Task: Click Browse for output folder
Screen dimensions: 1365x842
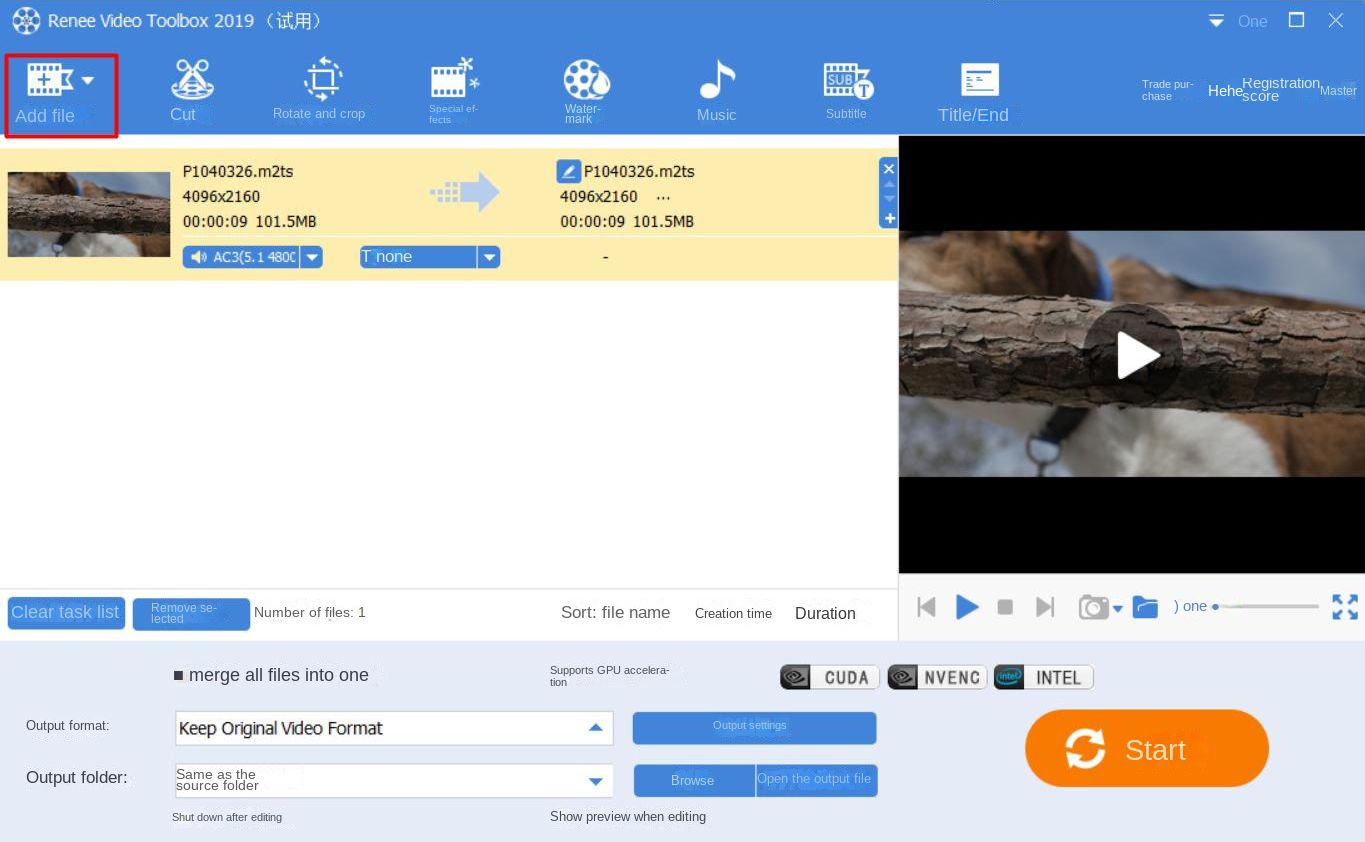Action: [693, 780]
